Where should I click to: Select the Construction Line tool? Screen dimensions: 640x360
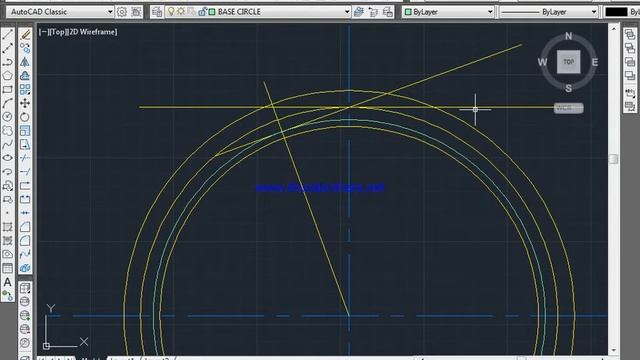tap(7, 49)
